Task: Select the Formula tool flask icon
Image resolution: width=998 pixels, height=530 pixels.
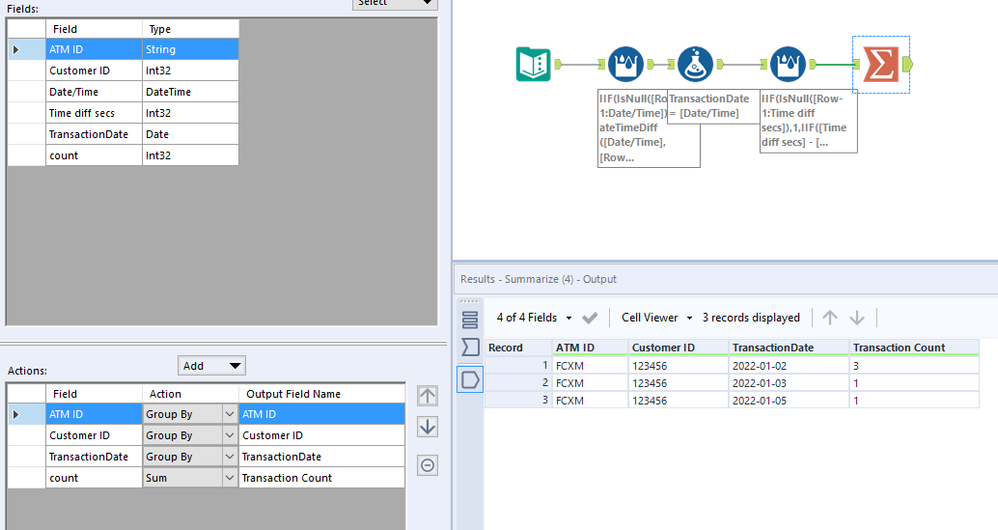Action: tap(695, 64)
